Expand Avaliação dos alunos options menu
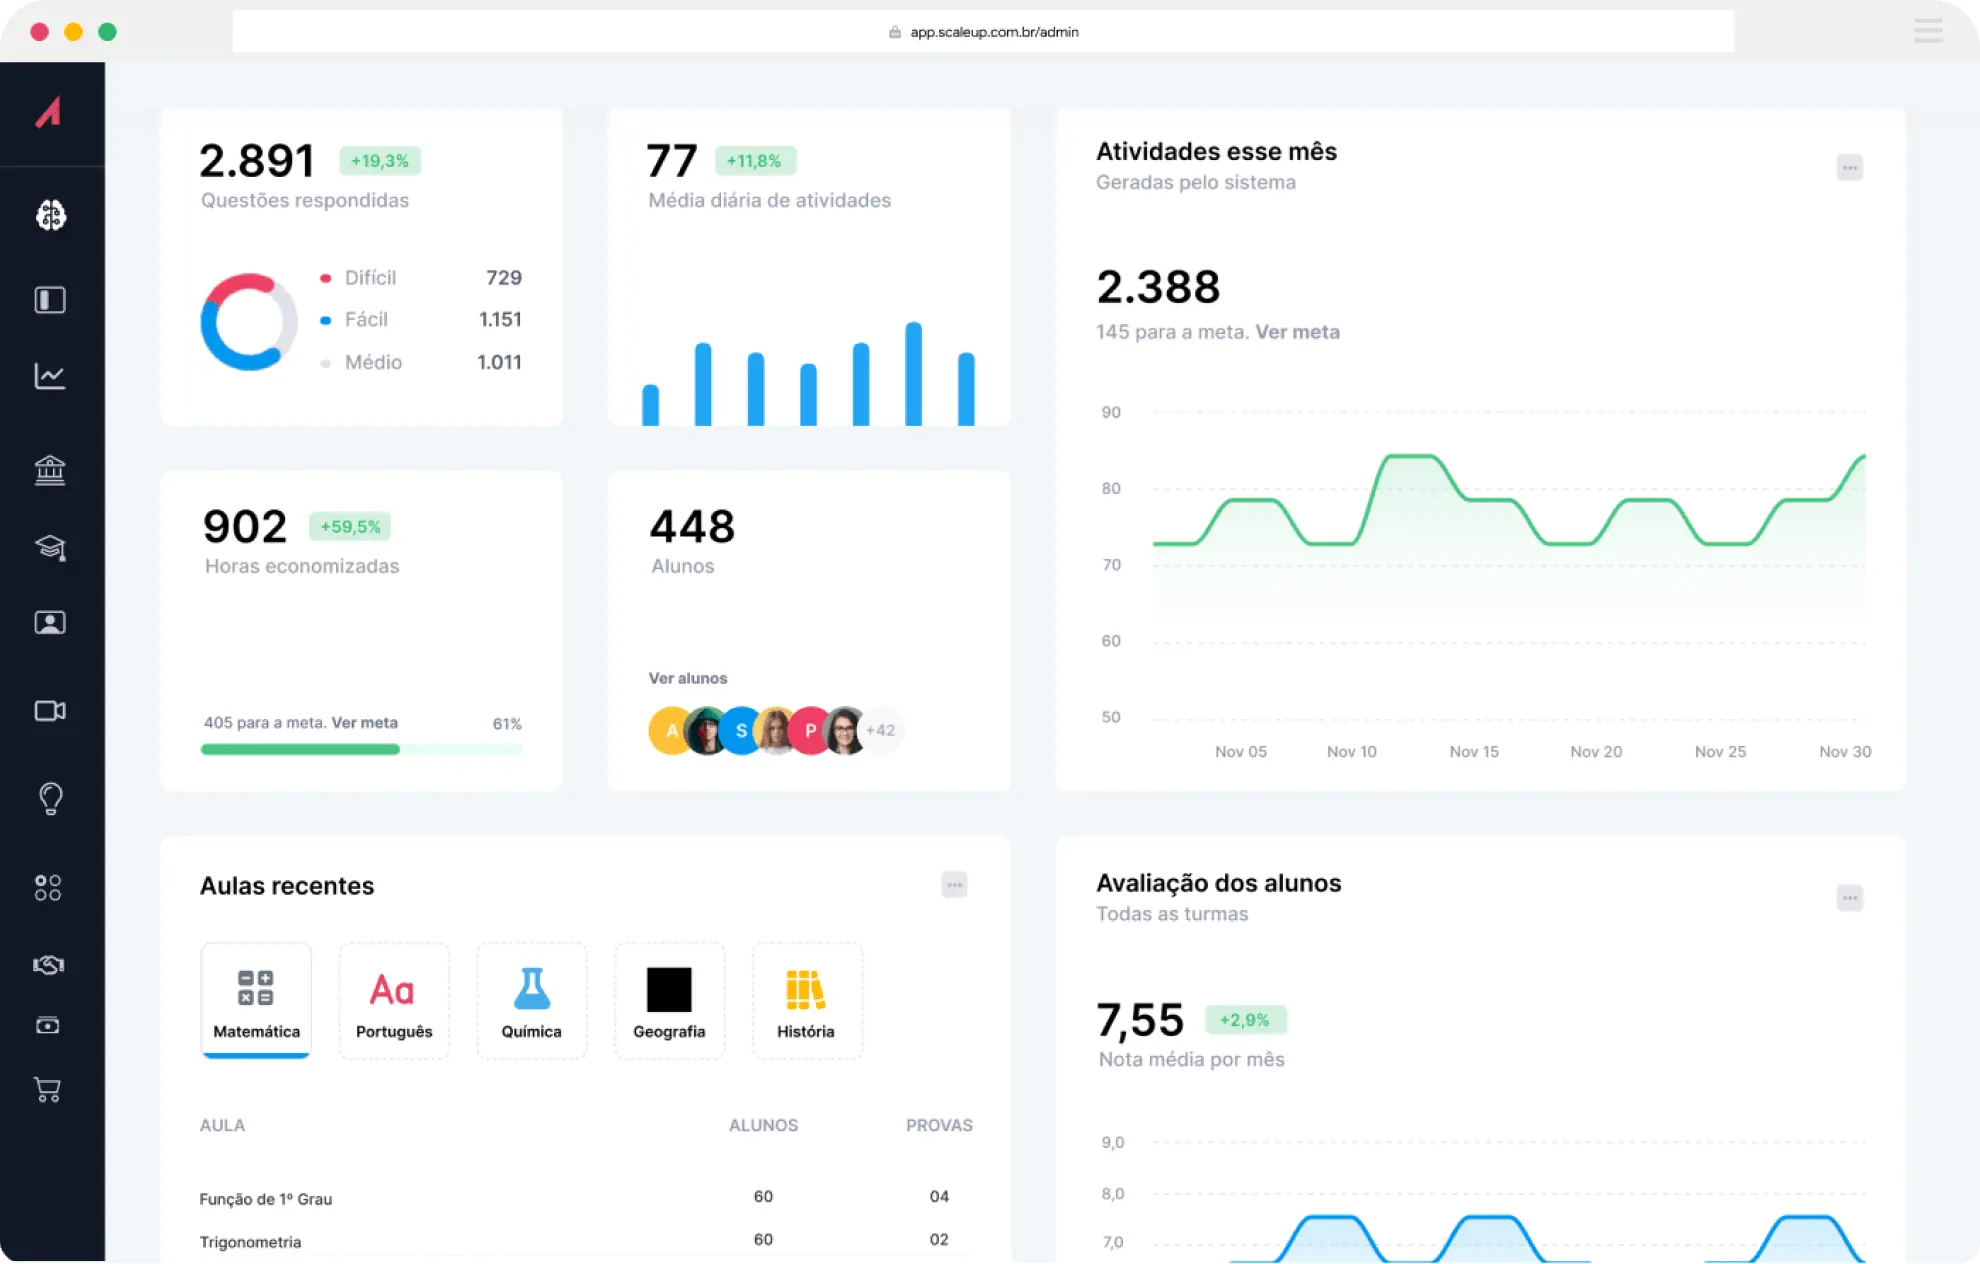The height and width of the screenshot is (1264, 1980). pos(1849,898)
